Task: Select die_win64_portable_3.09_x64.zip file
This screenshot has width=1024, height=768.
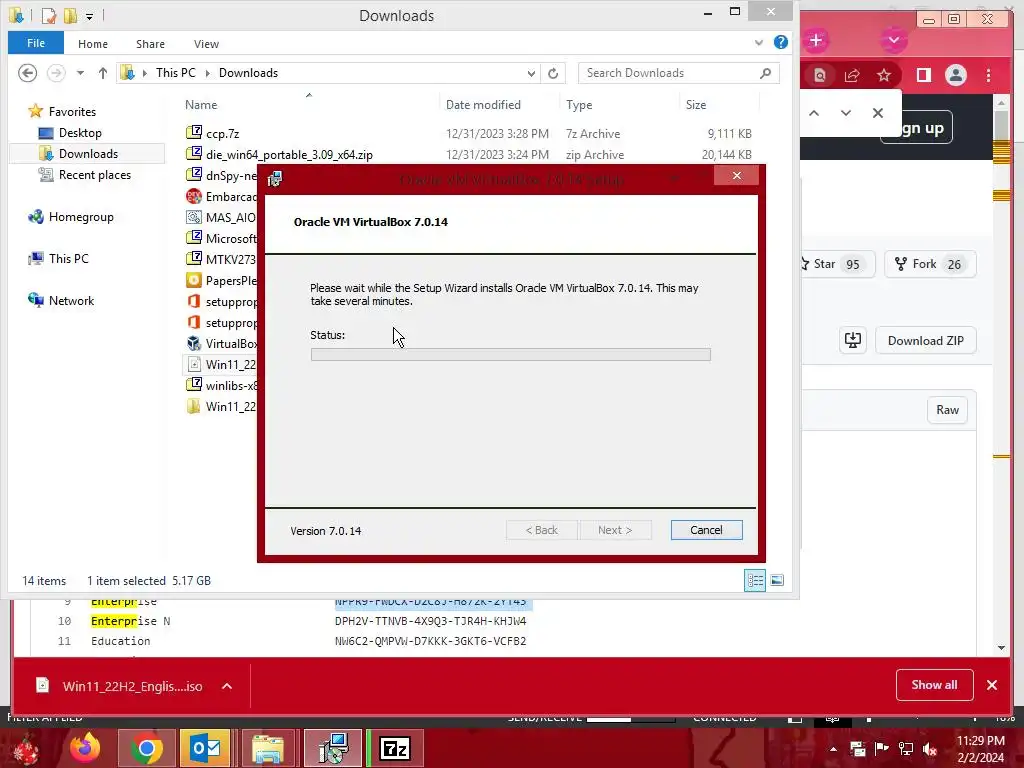Action: point(289,155)
